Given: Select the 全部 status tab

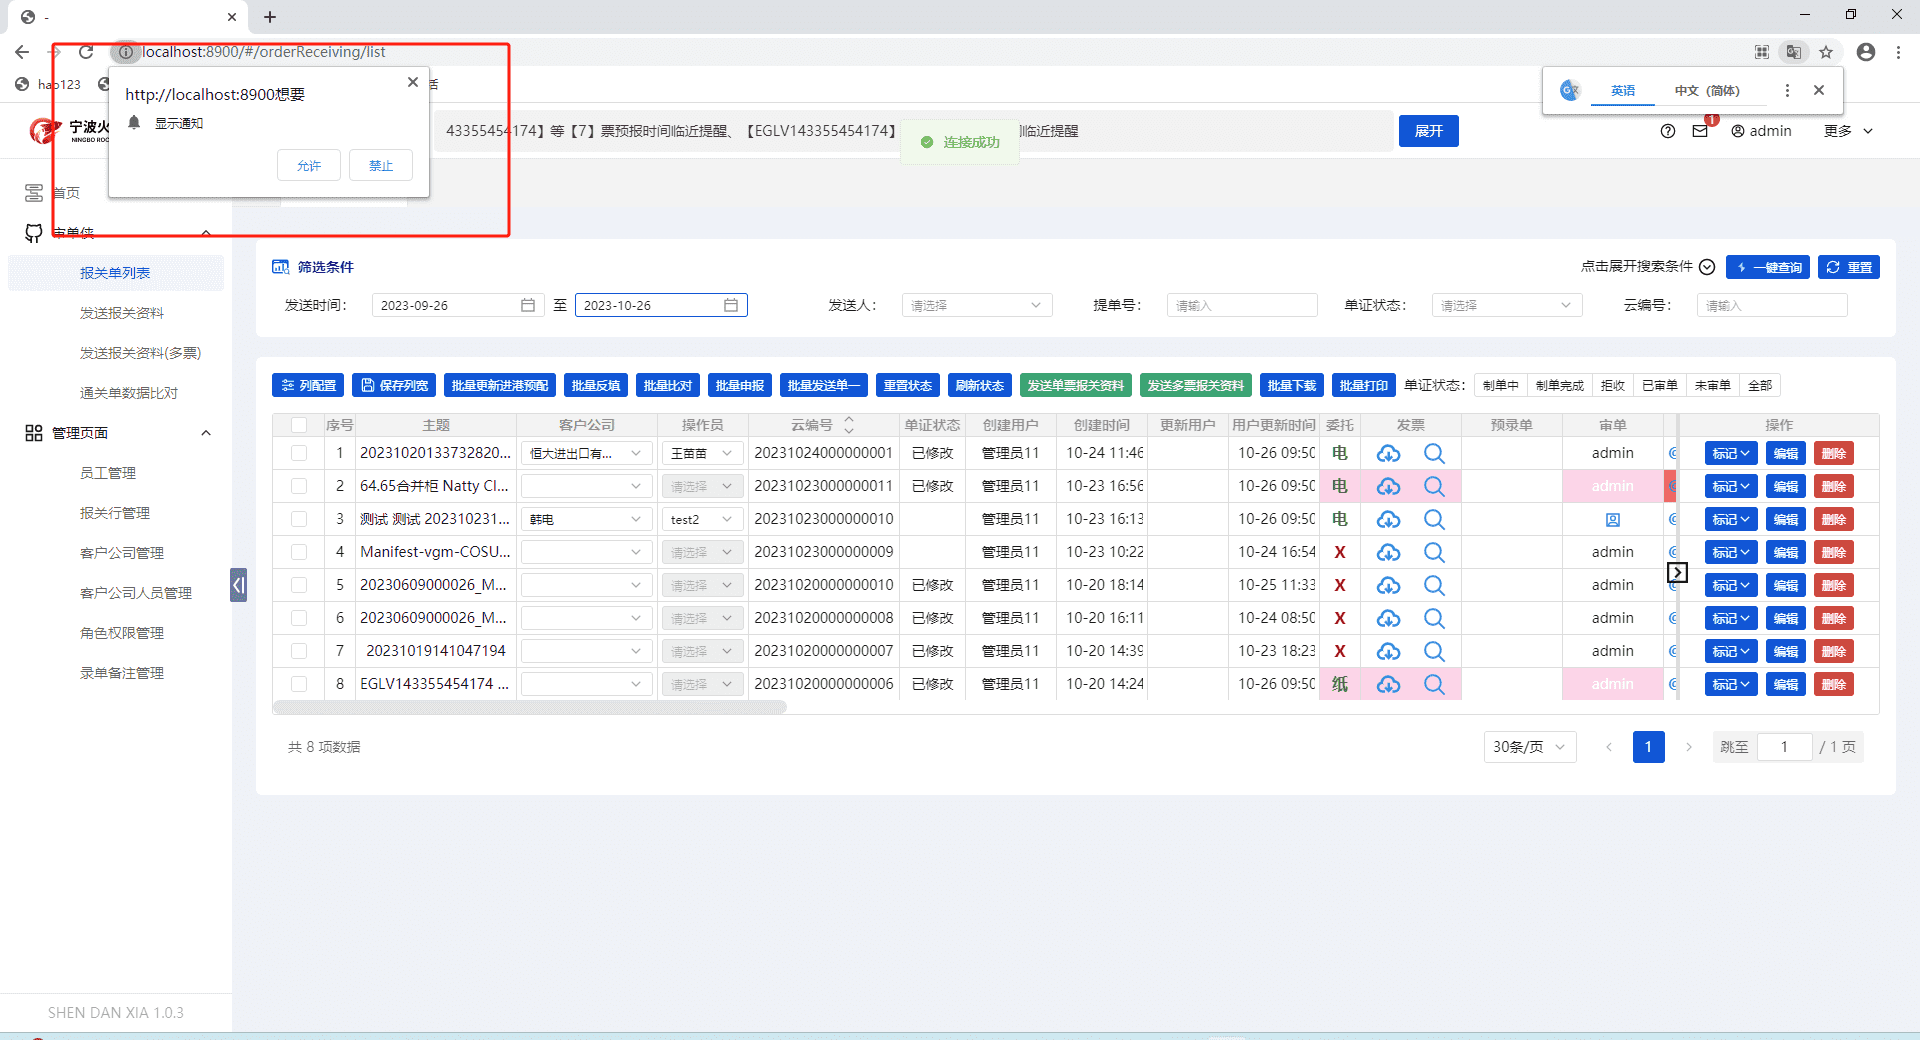Looking at the screenshot, I should click(1760, 385).
